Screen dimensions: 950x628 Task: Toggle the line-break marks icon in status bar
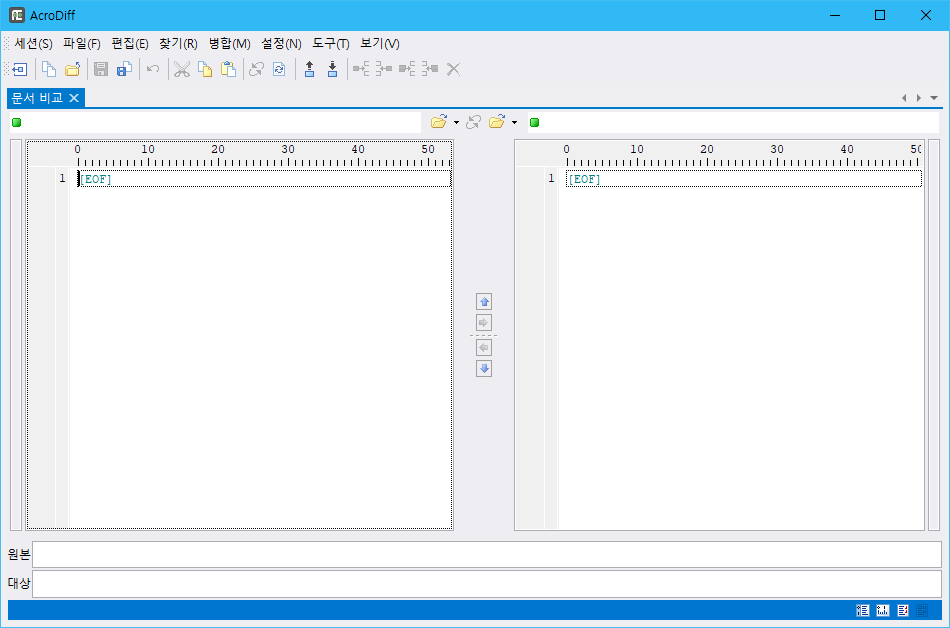coord(903,610)
